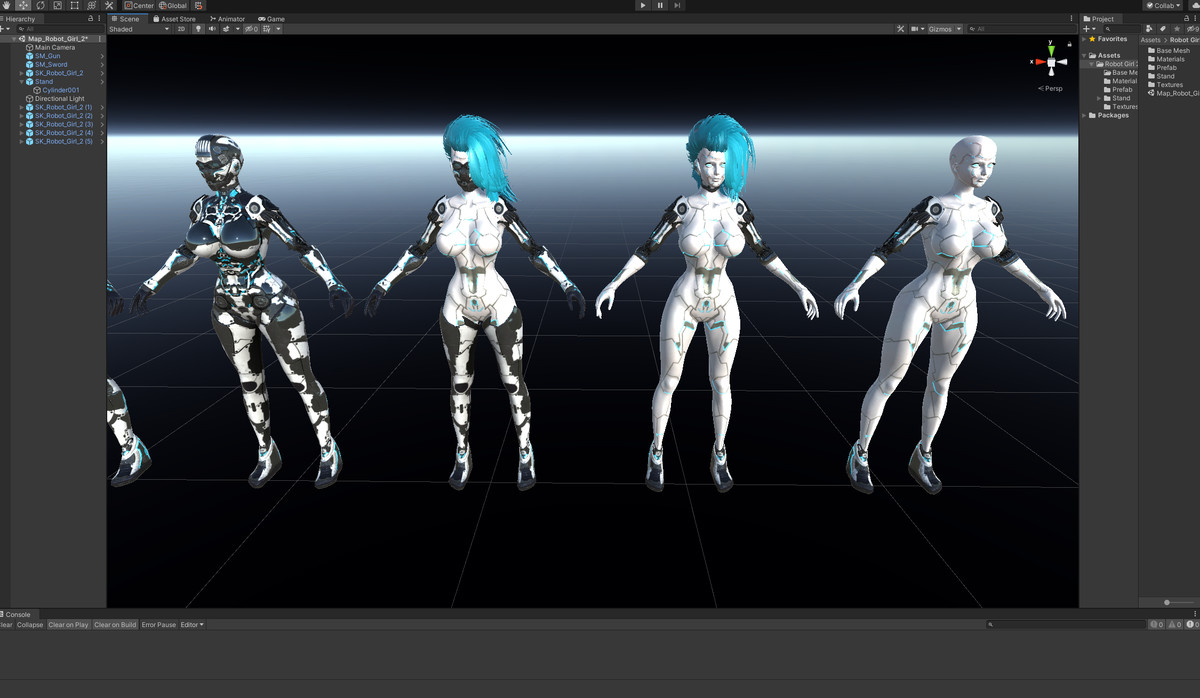This screenshot has height=698, width=1200.
Task: Select the Hand tool
Action: (x=6, y=5)
